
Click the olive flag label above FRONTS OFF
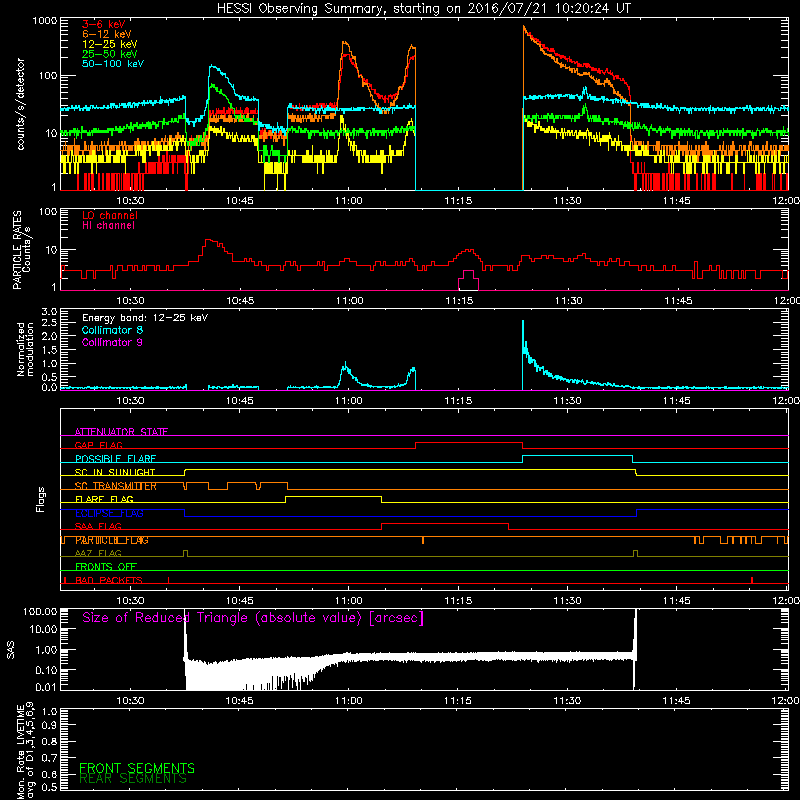pyautogui.click(x=98, y=553)
